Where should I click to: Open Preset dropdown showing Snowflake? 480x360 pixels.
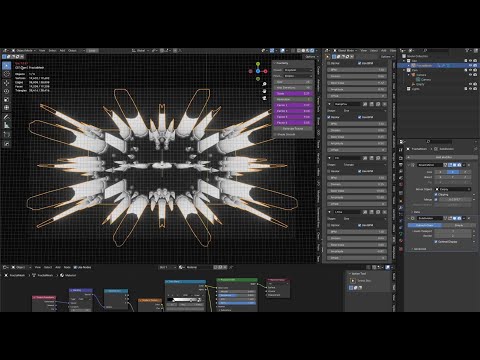coord(298,70)
